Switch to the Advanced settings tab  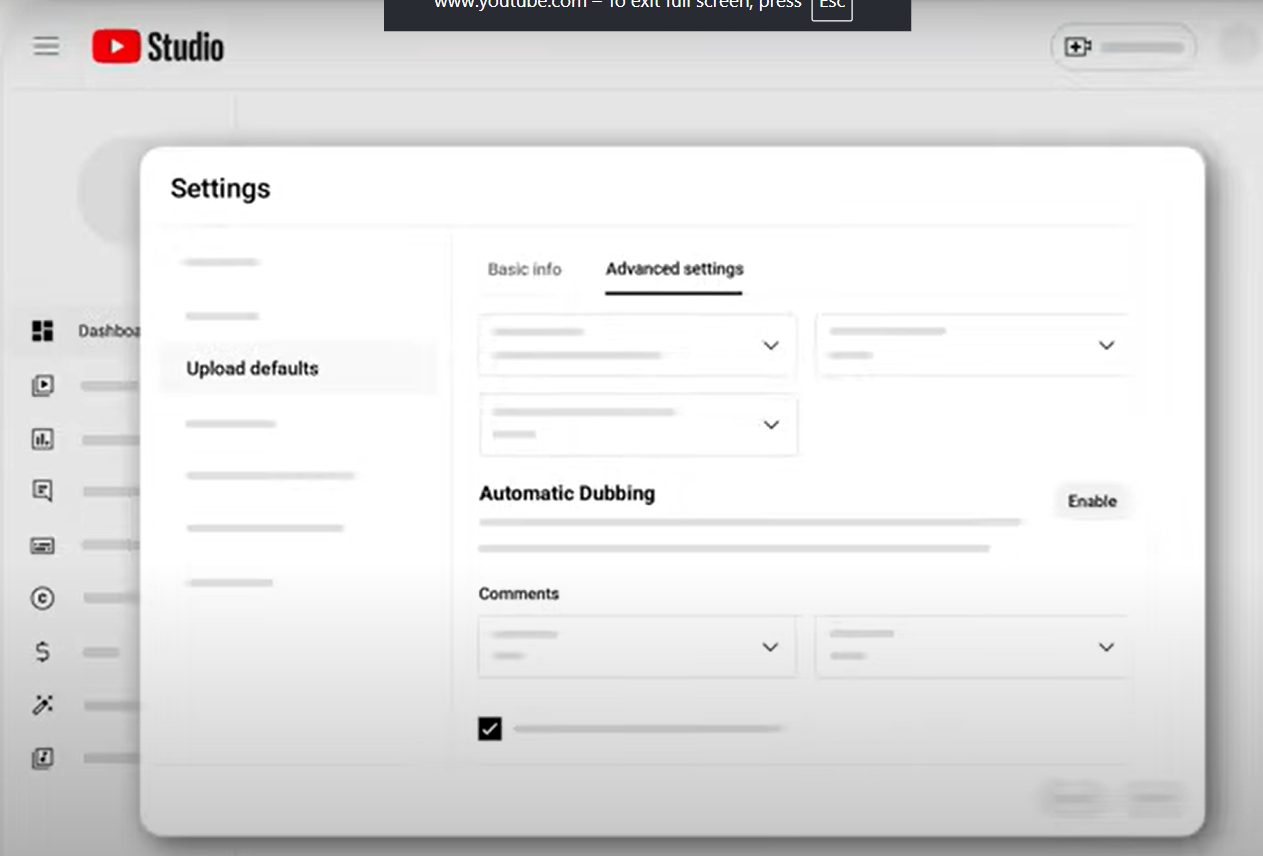[x=673, y=269]
